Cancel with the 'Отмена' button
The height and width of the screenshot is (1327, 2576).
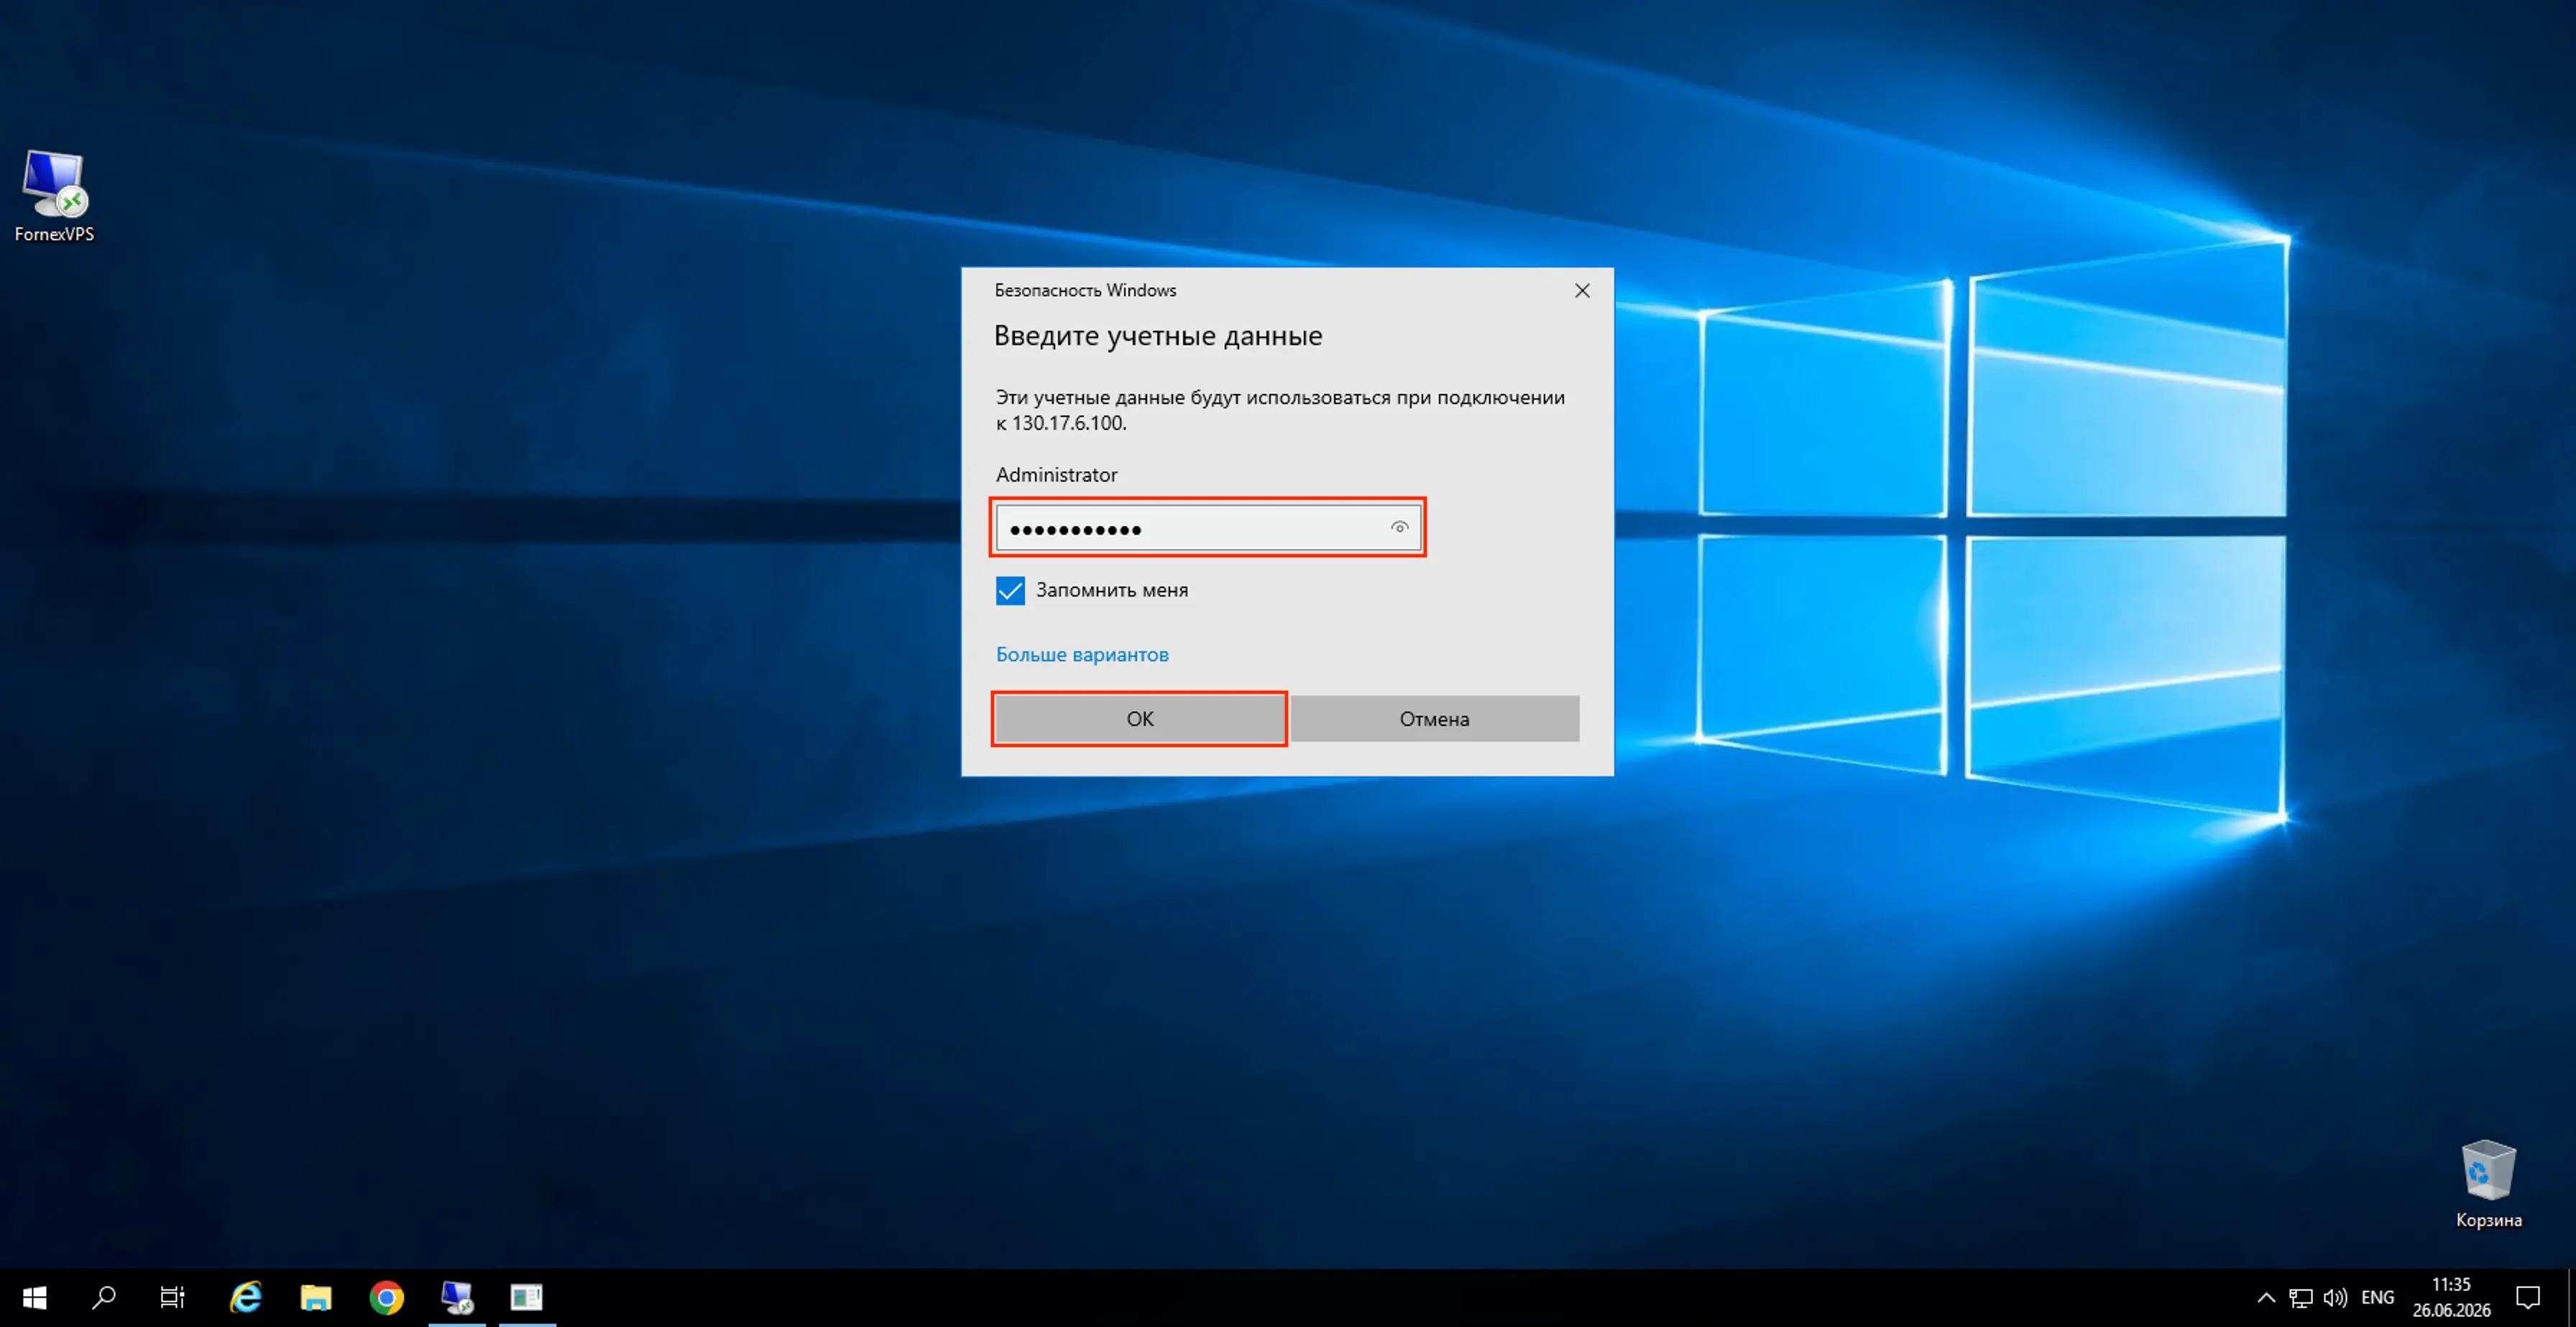(x=1434, y=719)
